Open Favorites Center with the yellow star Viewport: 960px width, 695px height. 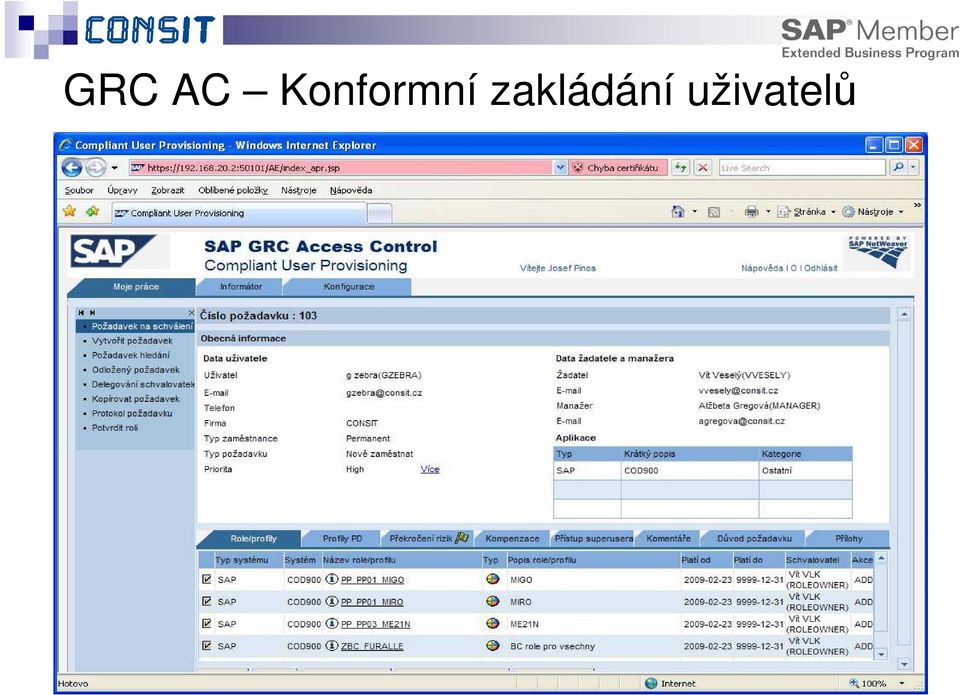(70, 211)
